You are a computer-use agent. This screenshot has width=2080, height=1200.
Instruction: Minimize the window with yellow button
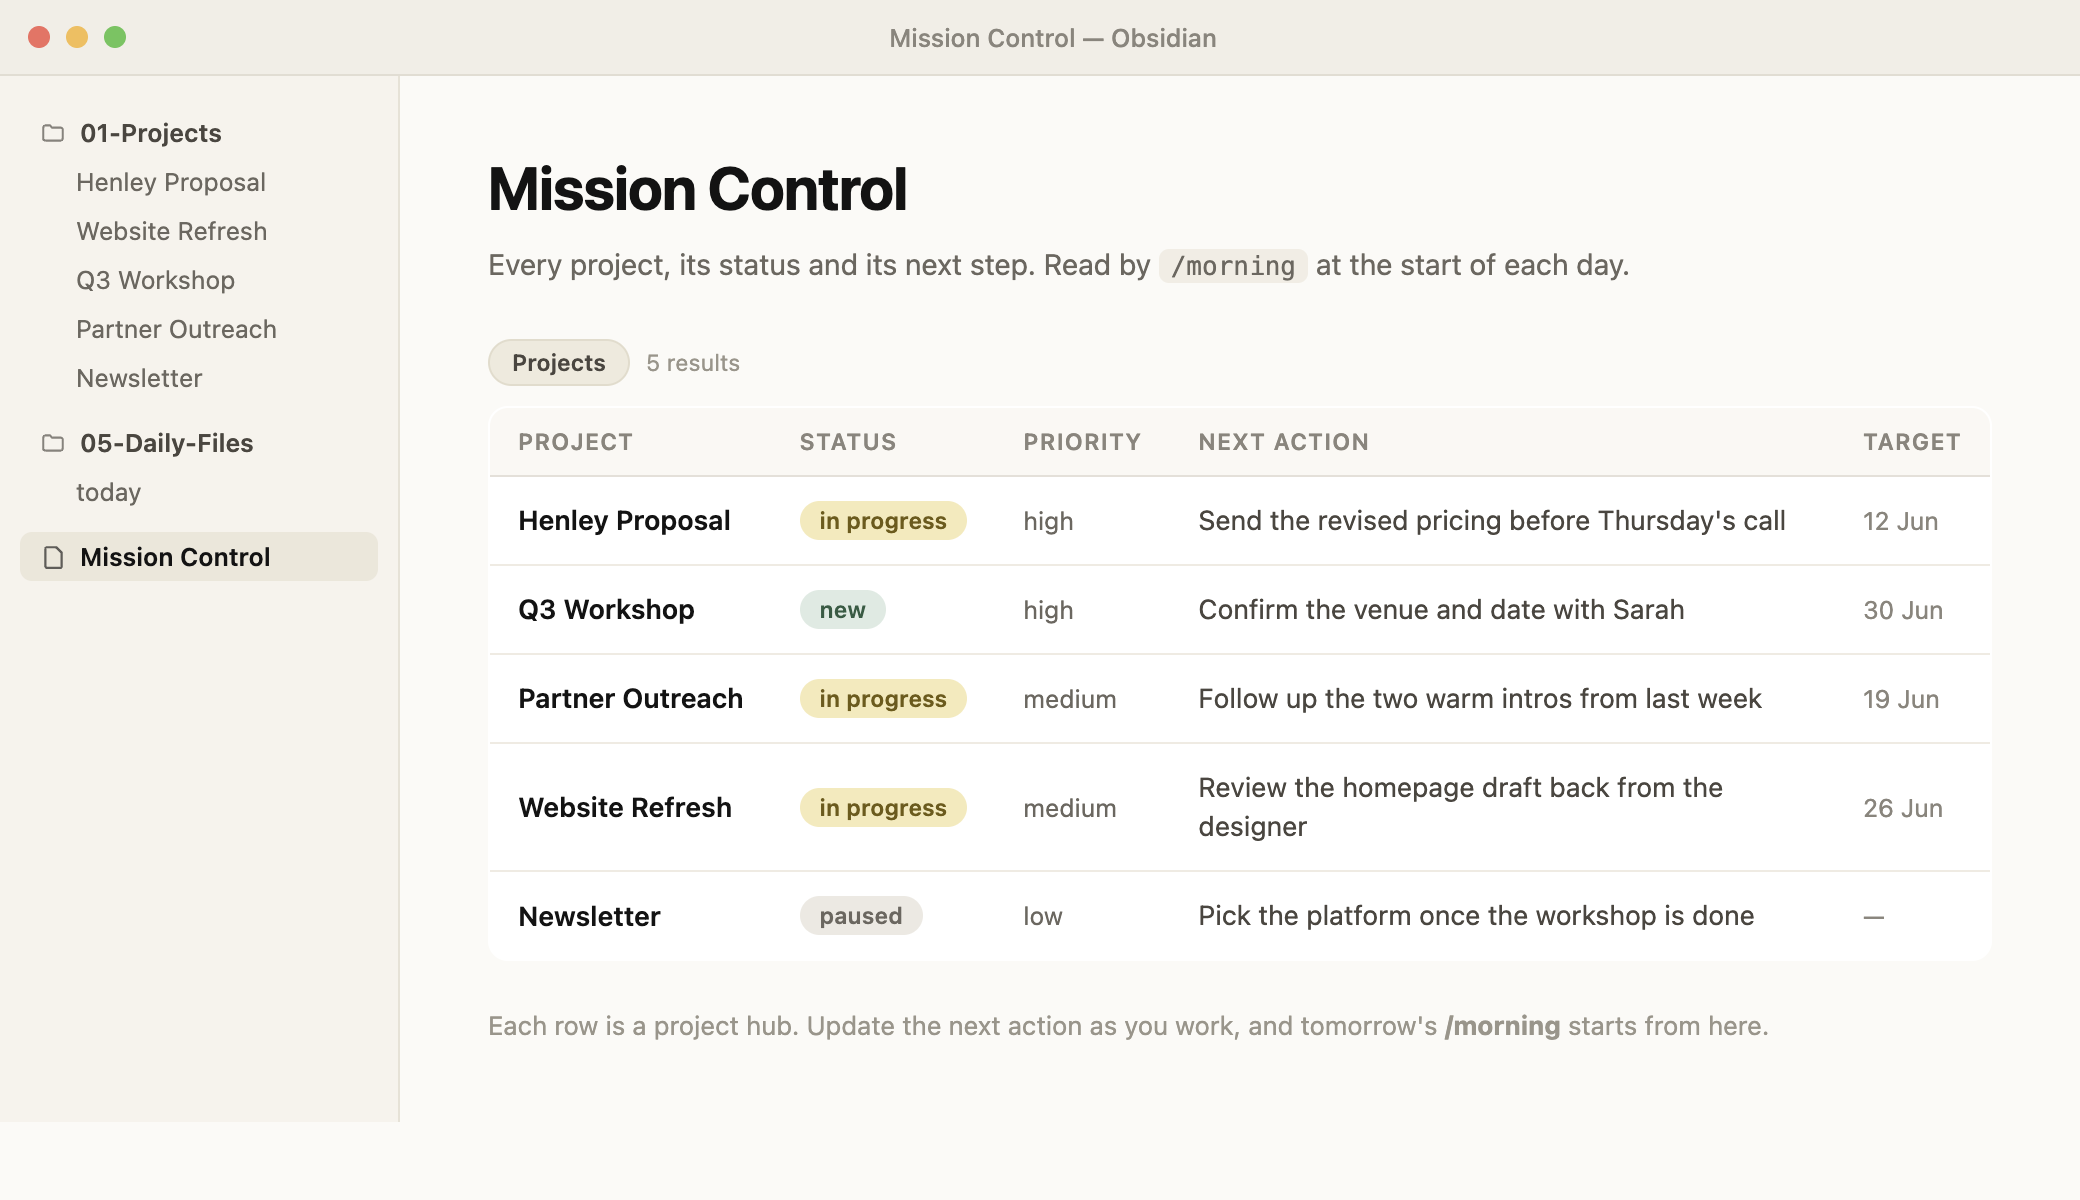(x=77, y=37)
